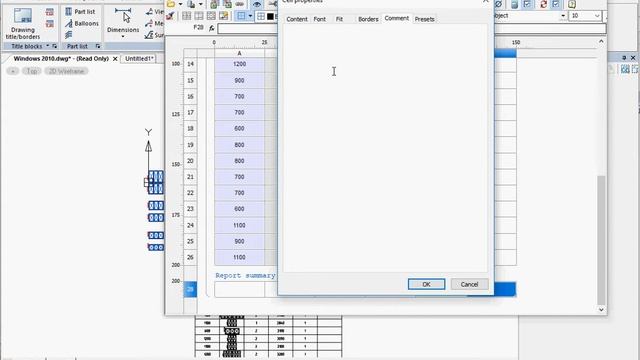Click the second grid table layout icon
640x360 pixels.
(199, 16)
